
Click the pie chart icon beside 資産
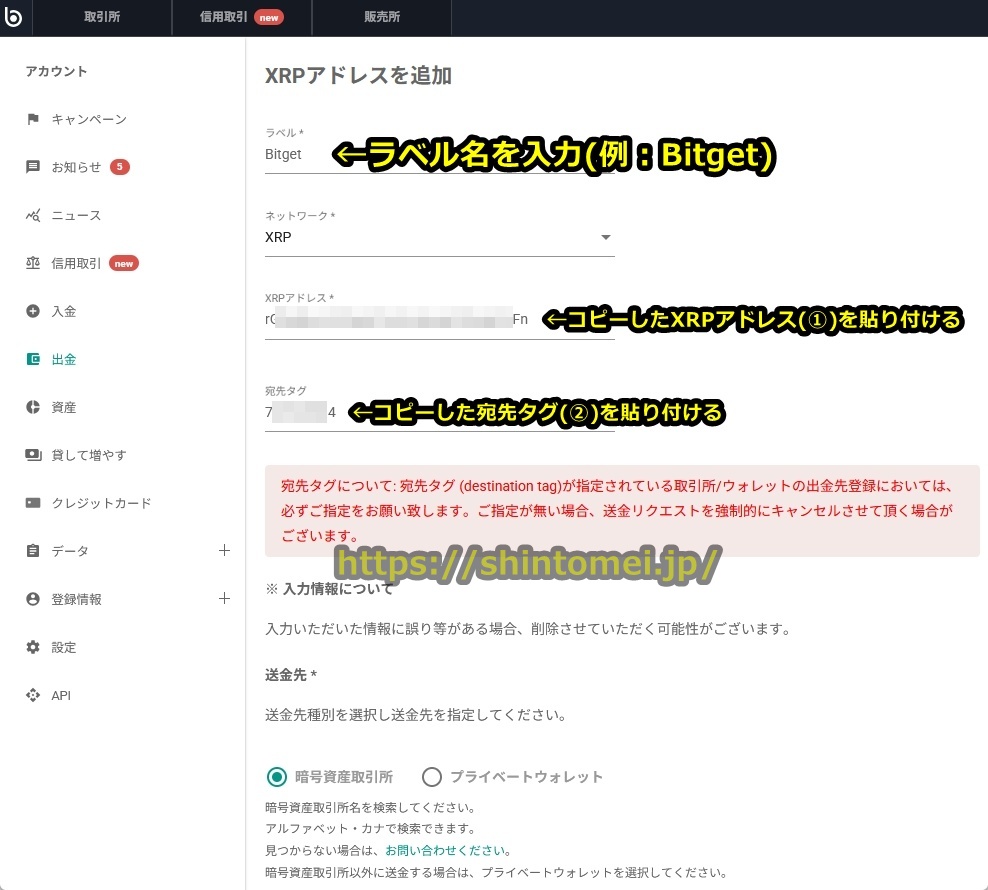coord(33,407)
